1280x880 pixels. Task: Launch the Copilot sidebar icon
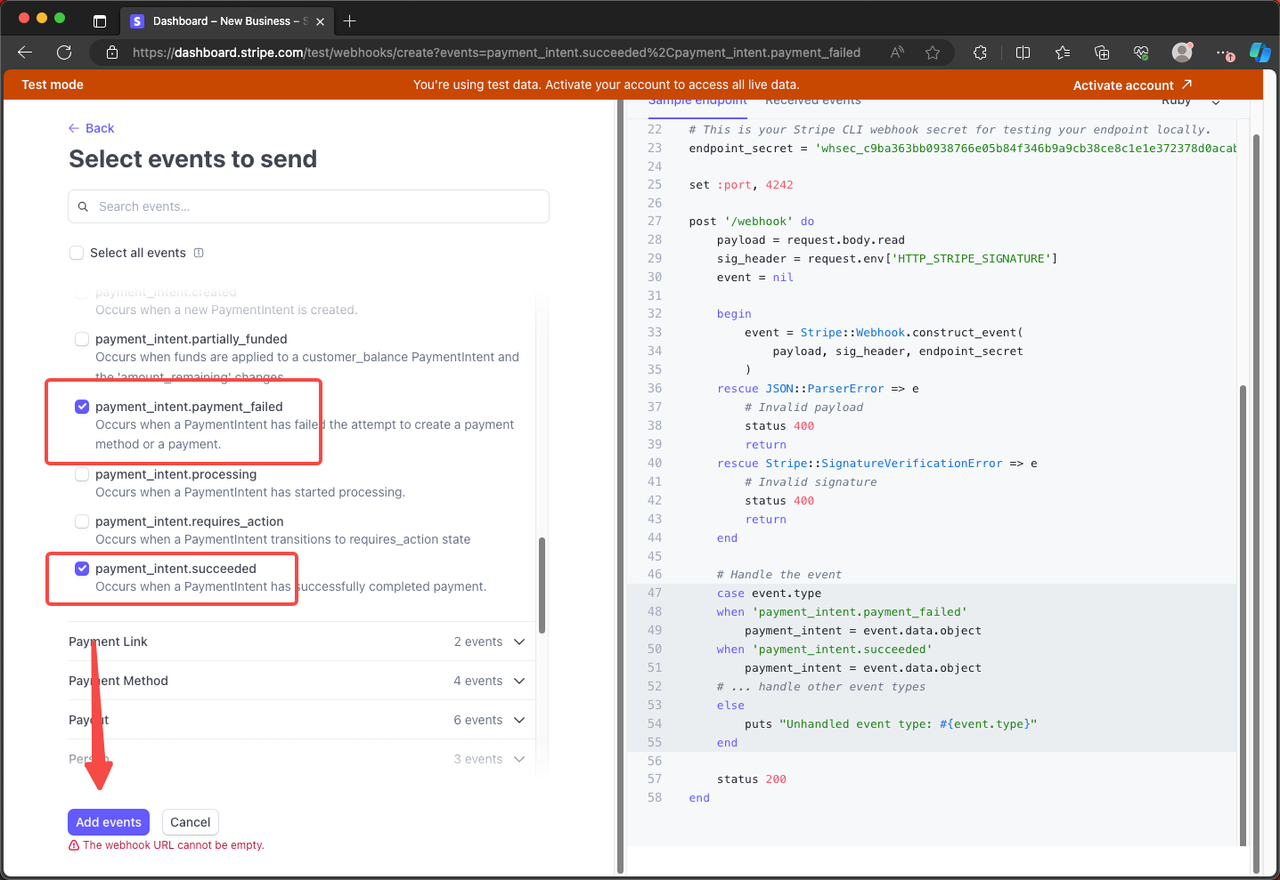tap(1260, 53)
